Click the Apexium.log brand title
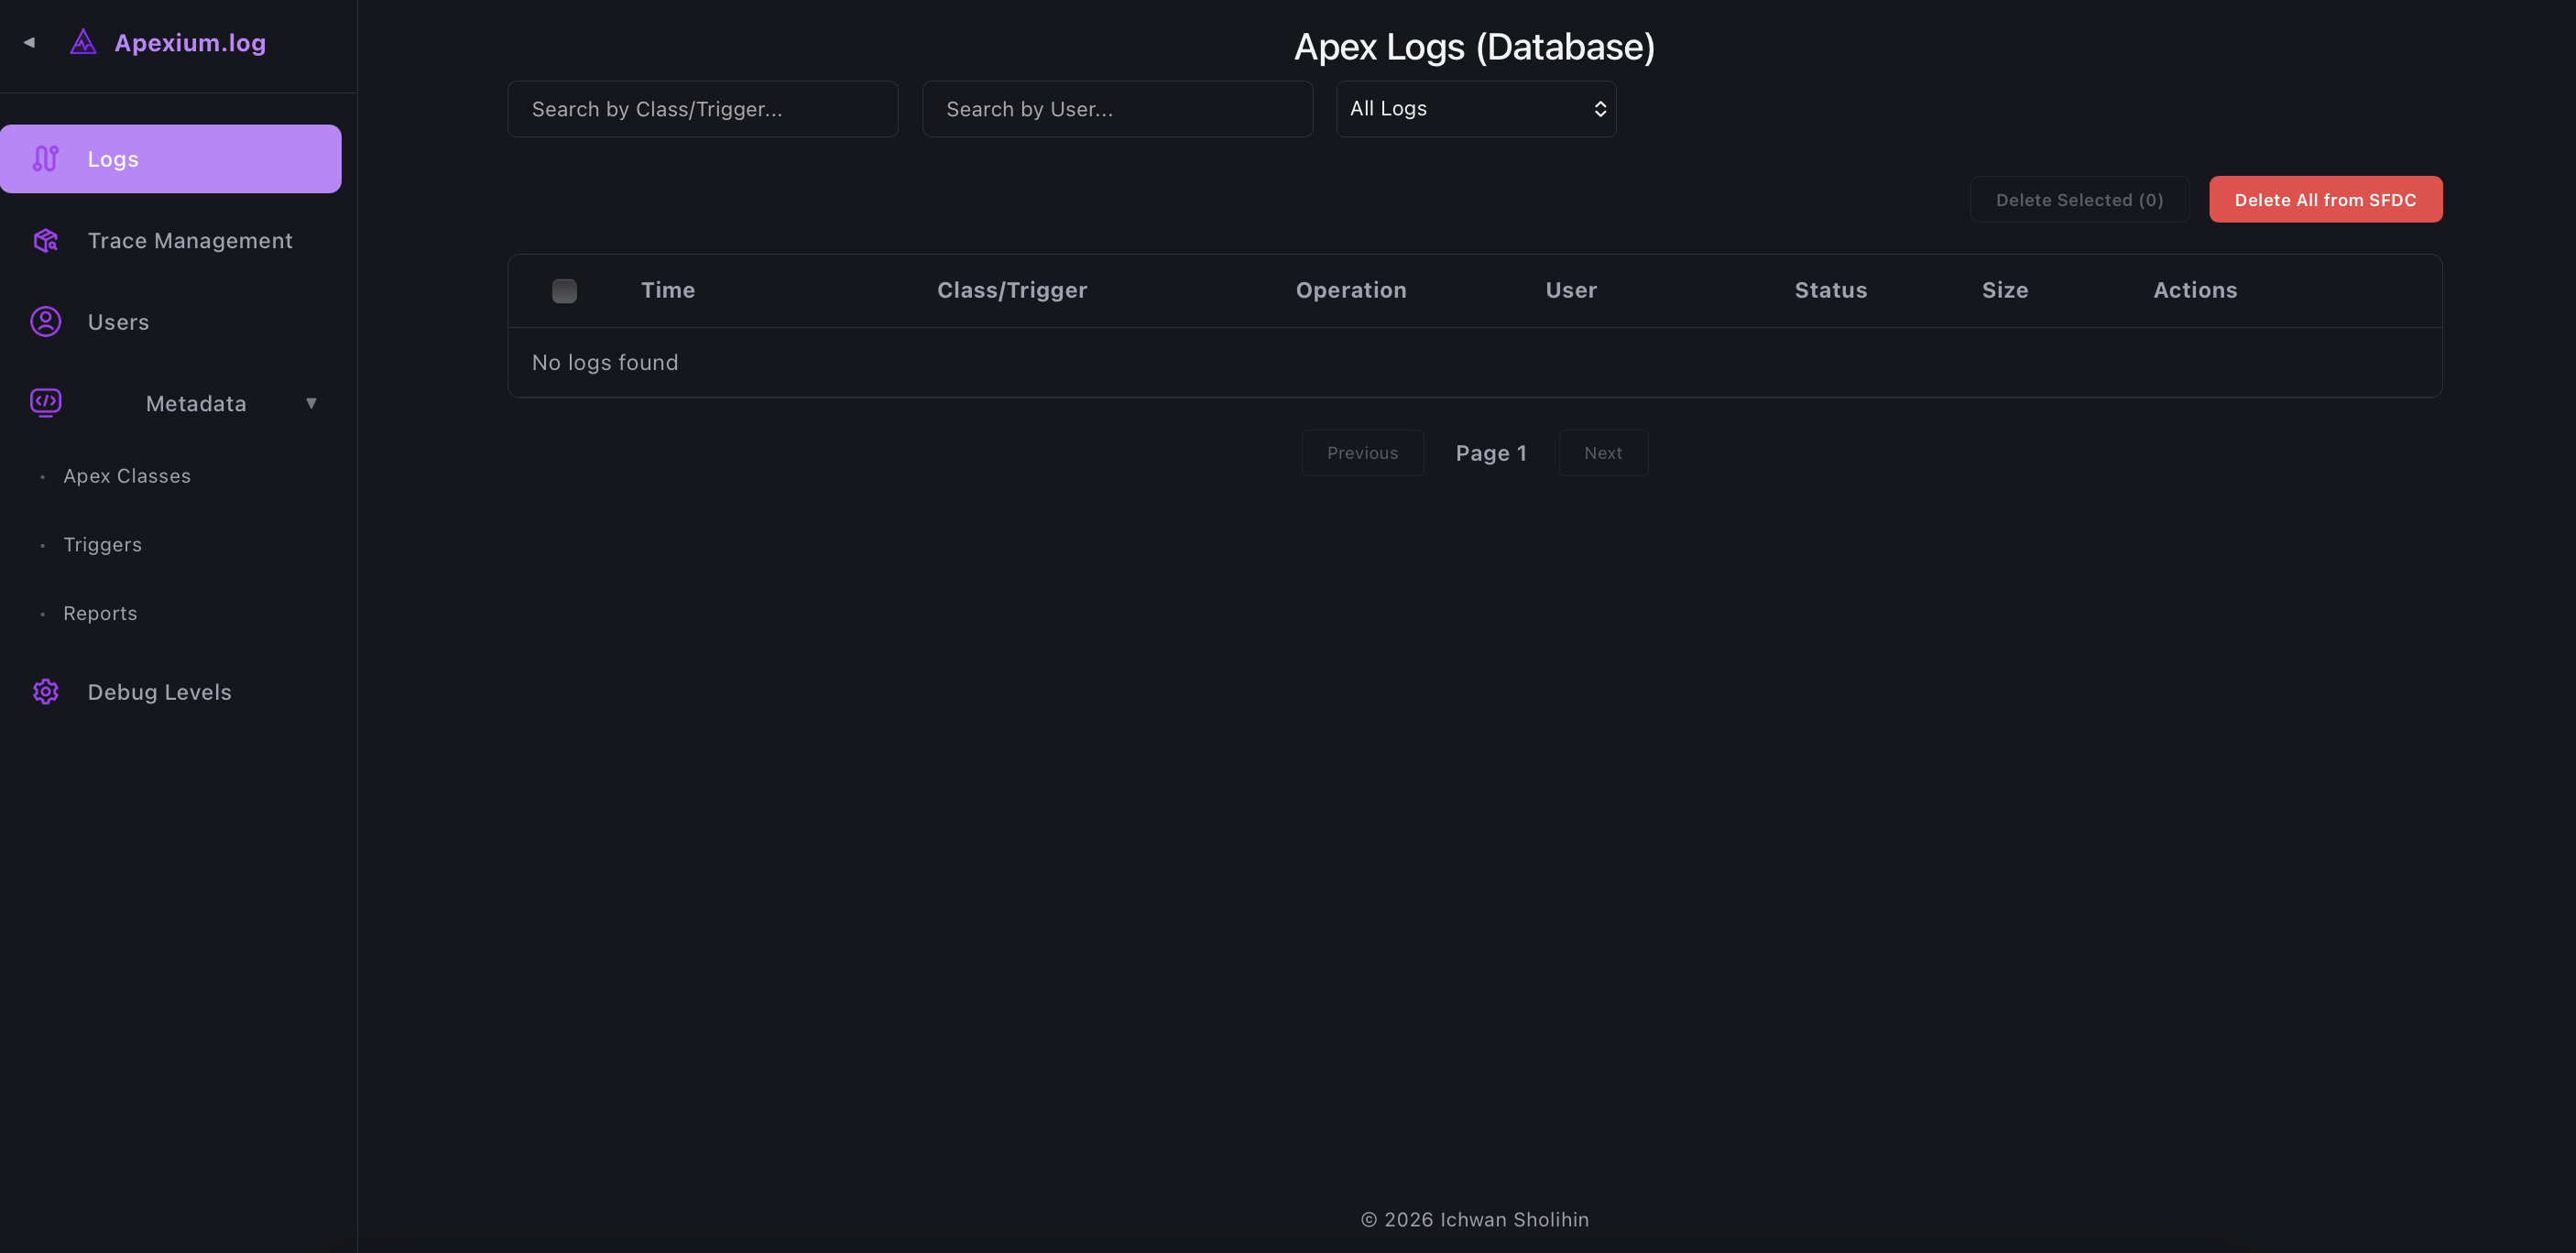Image resolution: width=2576 pixels, height=1253 pixels. 190,42
